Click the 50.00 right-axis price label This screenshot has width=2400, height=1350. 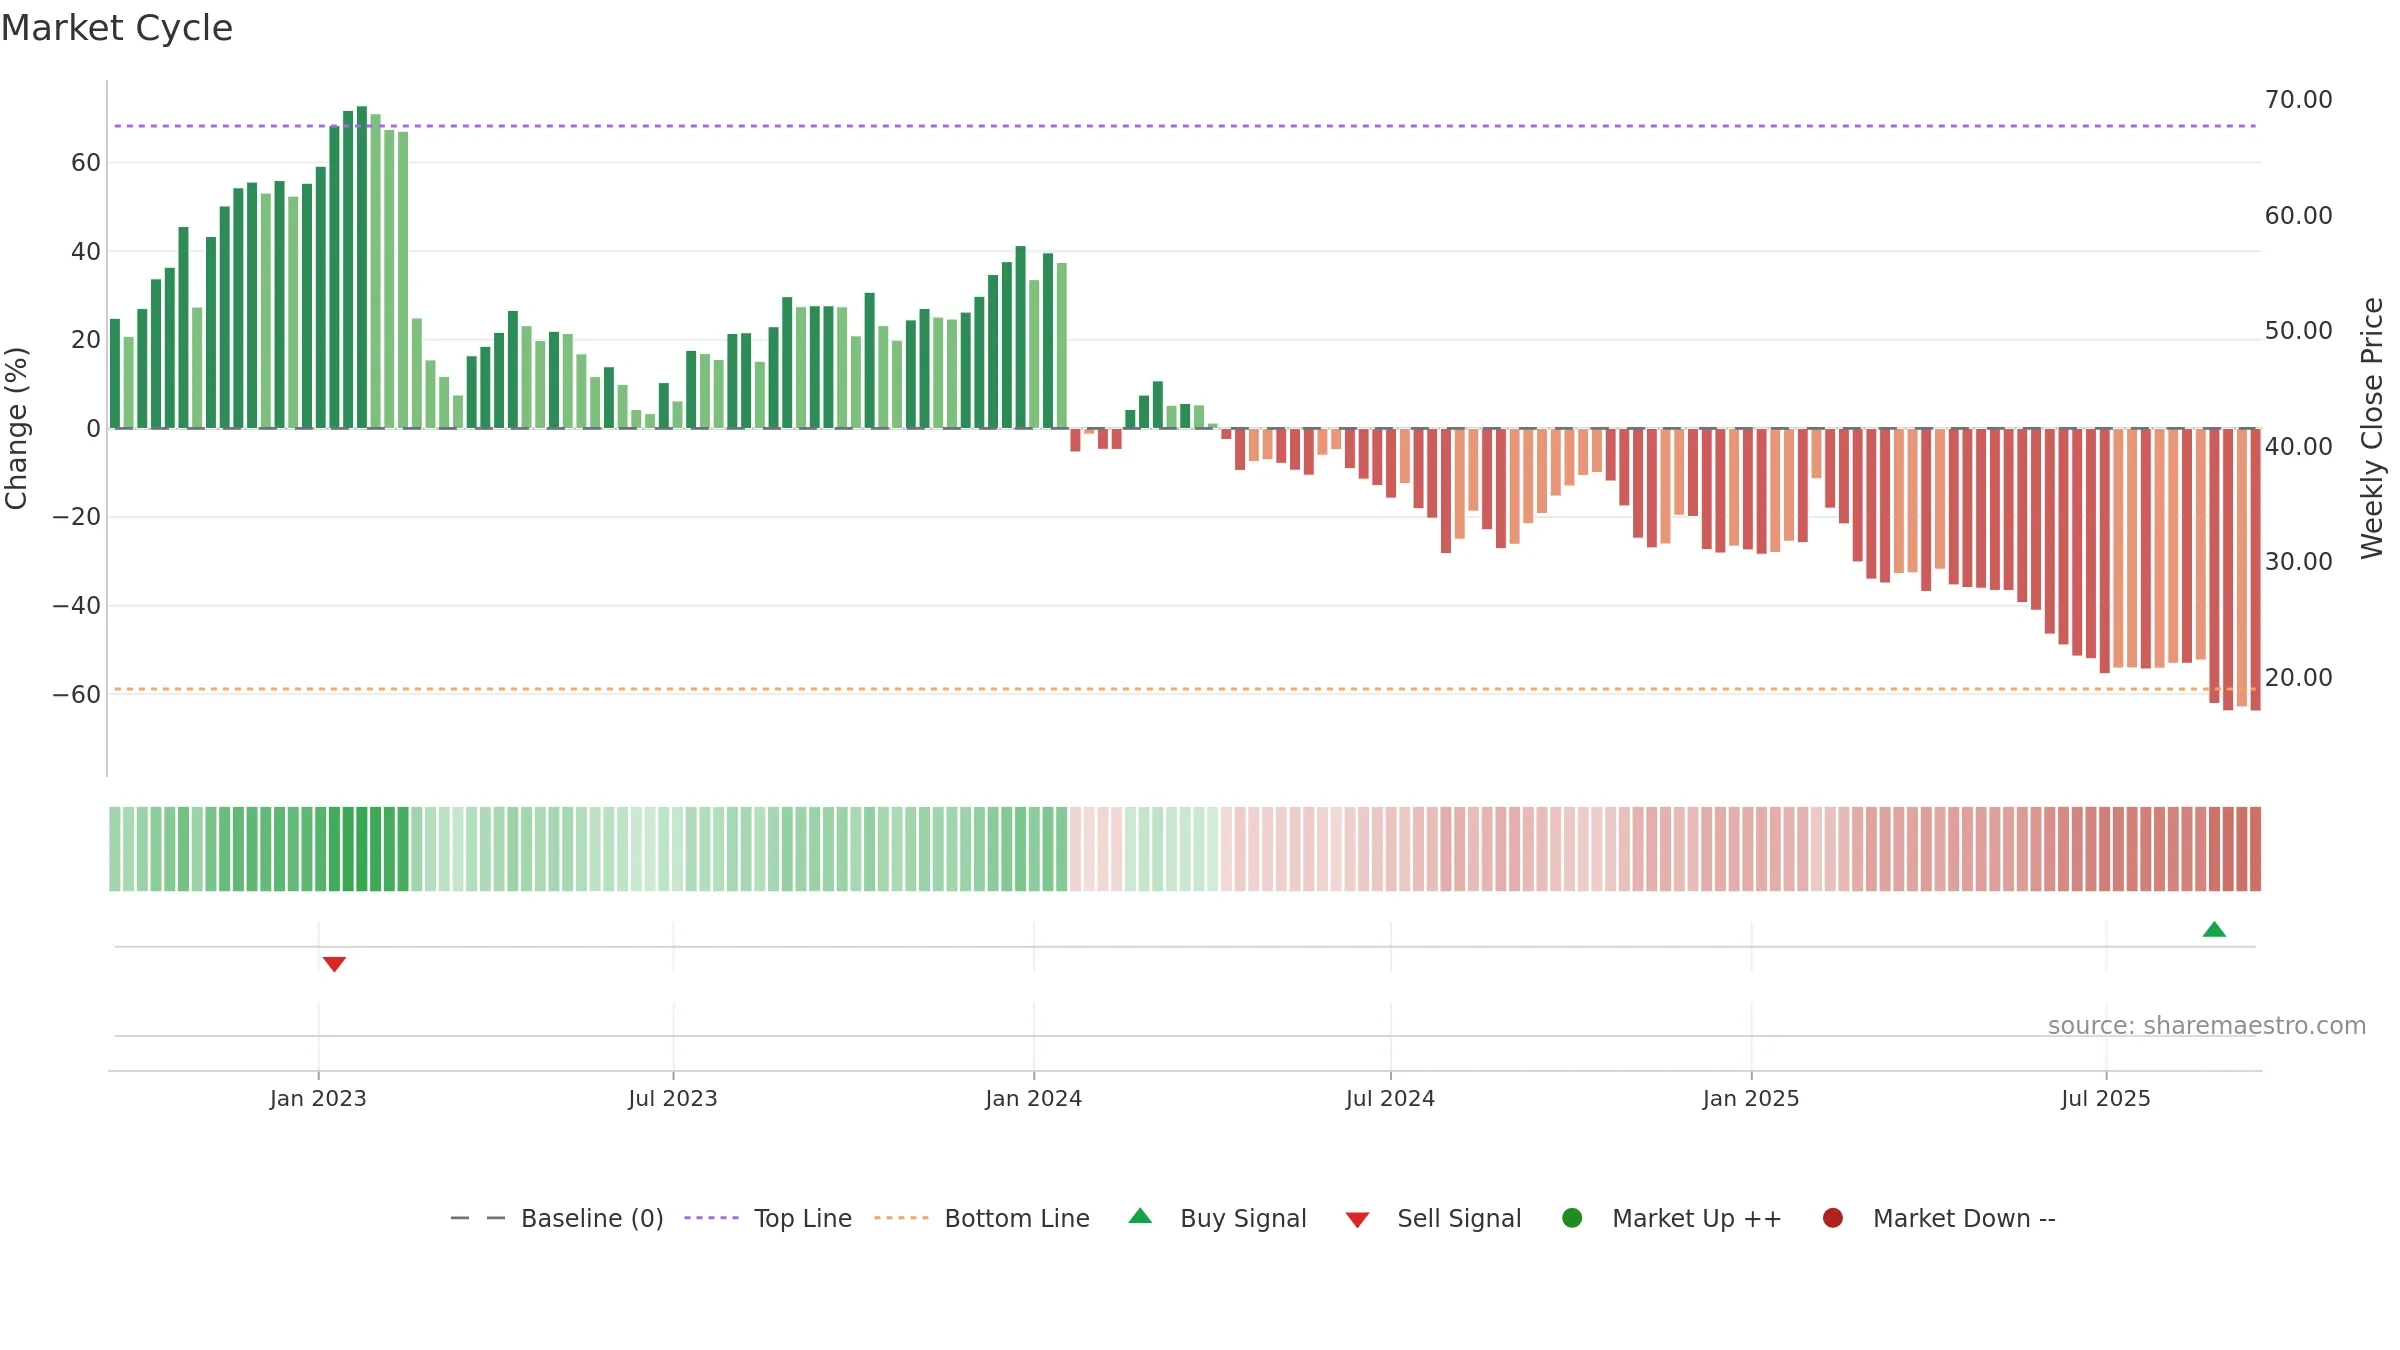(x=2298, y=331)
